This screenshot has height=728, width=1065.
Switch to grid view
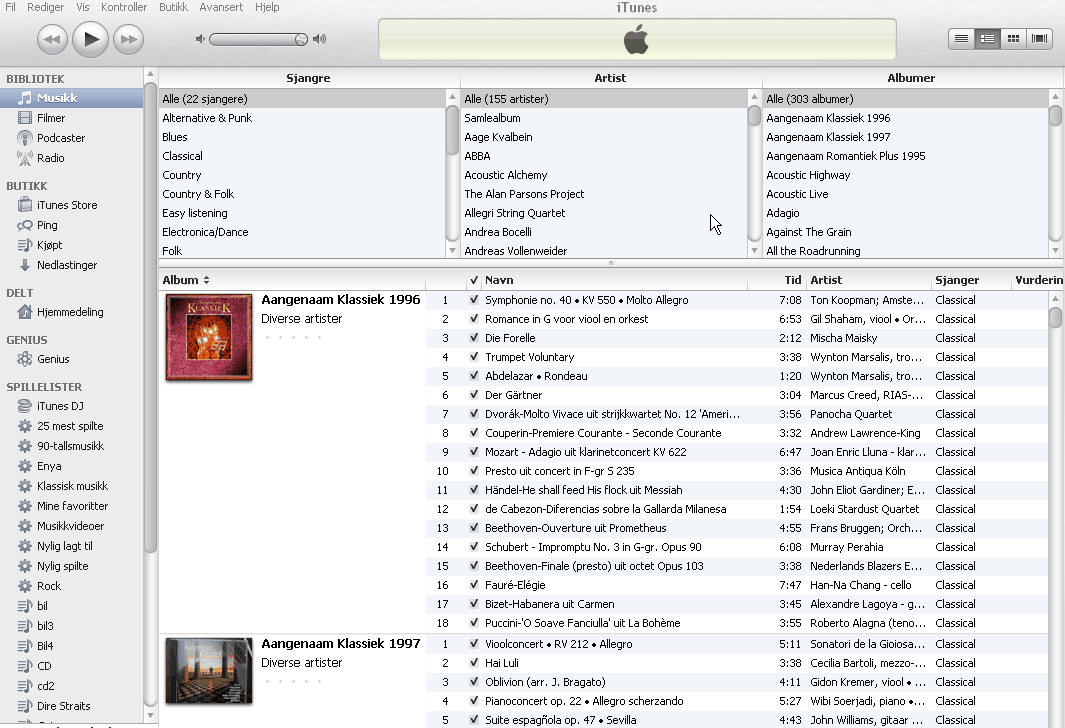(x=1013, y=39)
